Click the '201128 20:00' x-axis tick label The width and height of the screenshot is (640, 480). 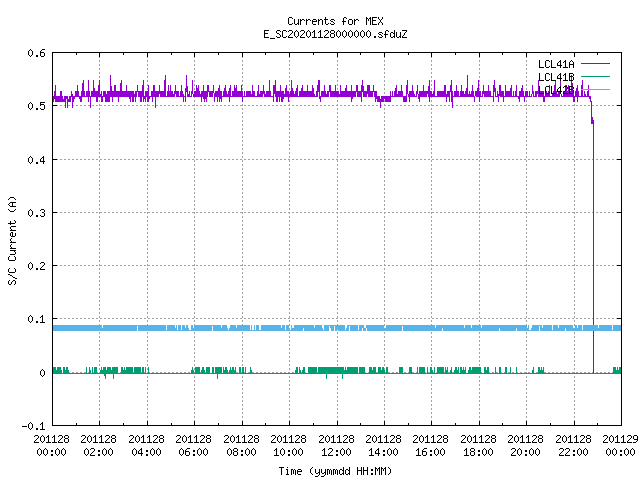click(x=526, y=446)
